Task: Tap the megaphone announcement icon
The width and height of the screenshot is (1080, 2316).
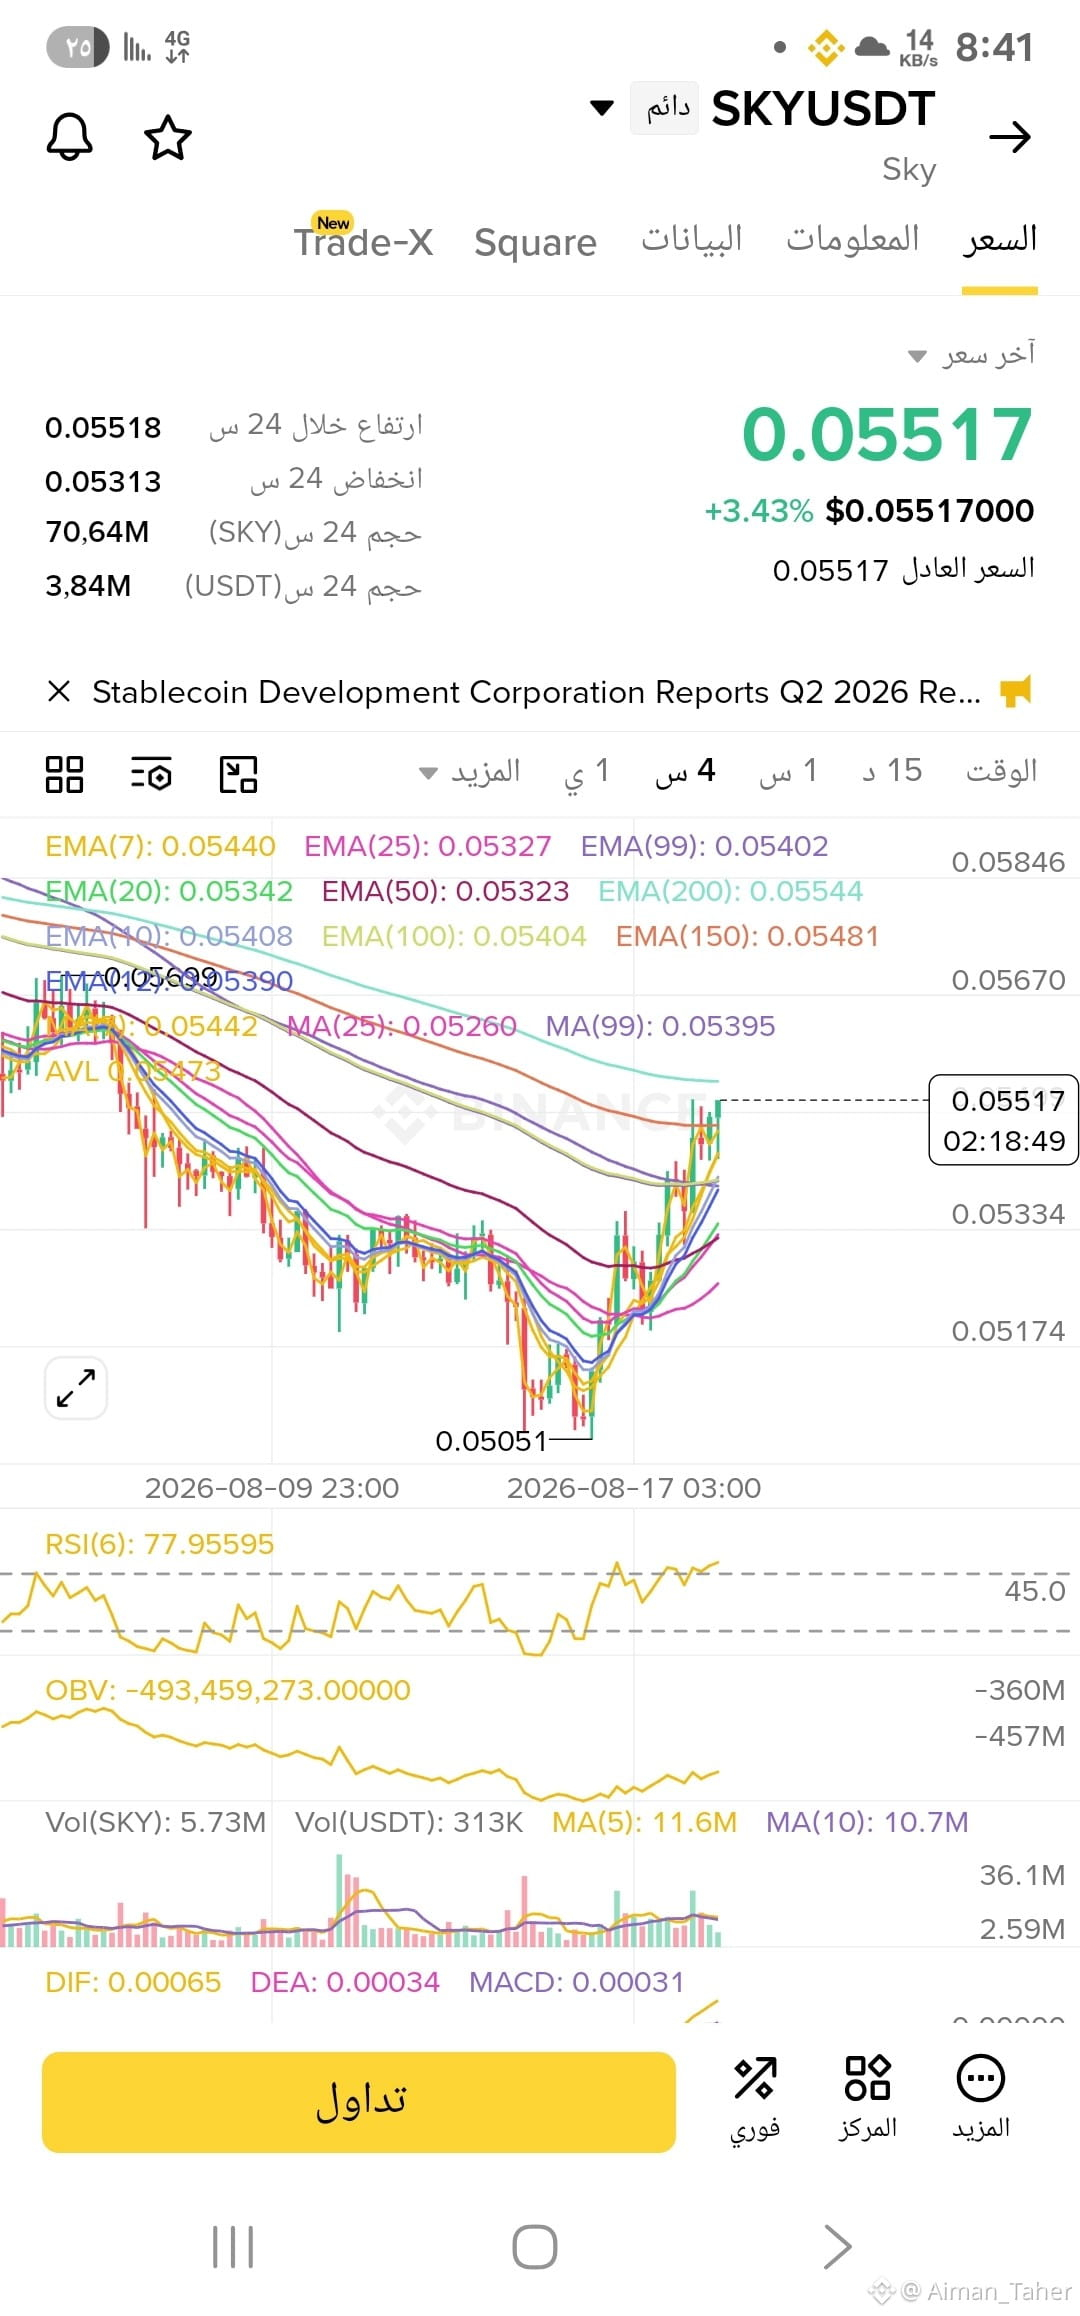Action: [x=1016, y=691]
